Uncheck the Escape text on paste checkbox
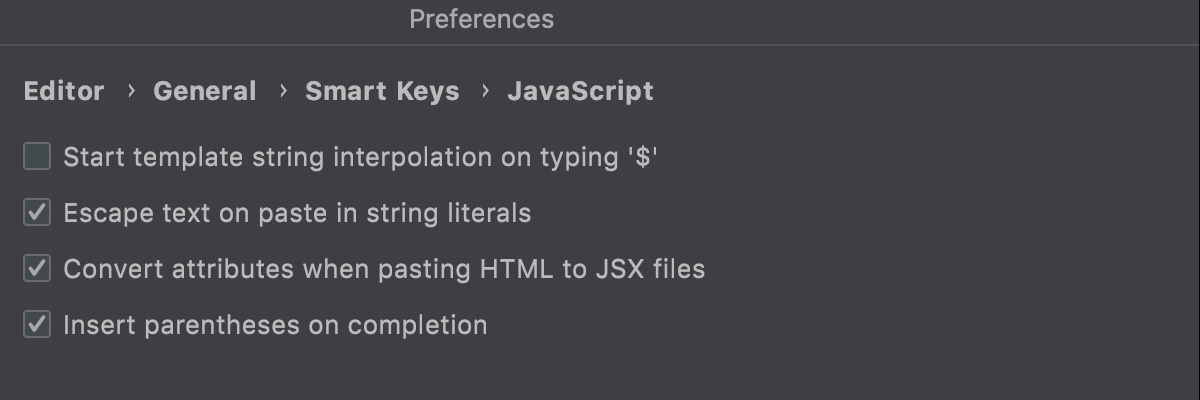Image resolution: width=1200 pixels, height=400 pixels. click(37, 213)
